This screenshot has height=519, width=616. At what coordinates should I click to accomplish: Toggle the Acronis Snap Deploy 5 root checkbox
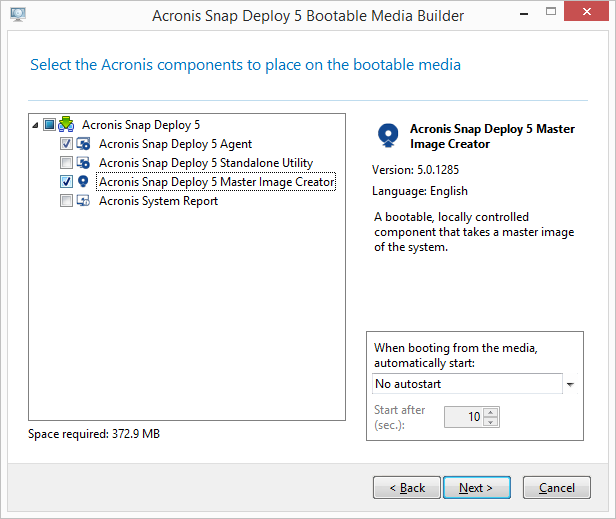(x=49, y=125)
